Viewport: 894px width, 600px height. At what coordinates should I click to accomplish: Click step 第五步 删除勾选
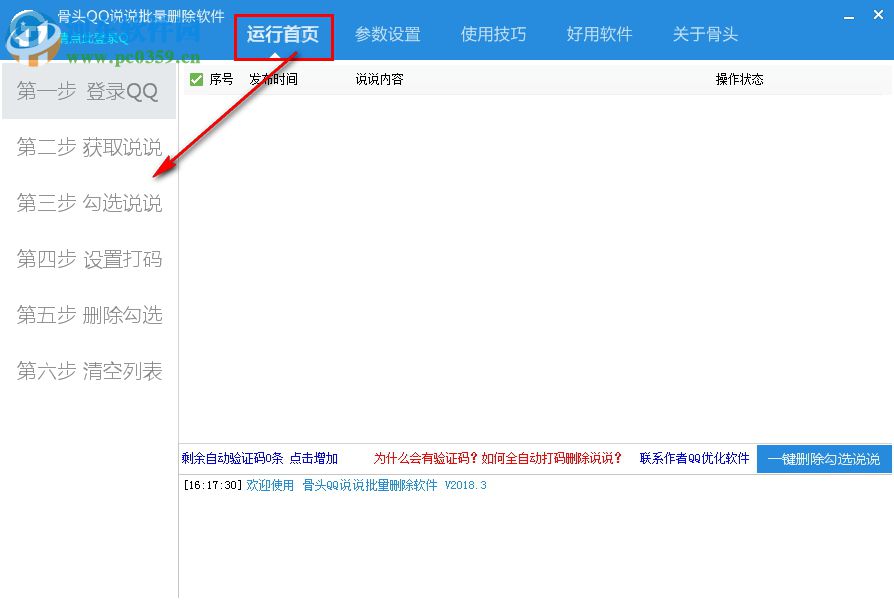click(89, 315)
